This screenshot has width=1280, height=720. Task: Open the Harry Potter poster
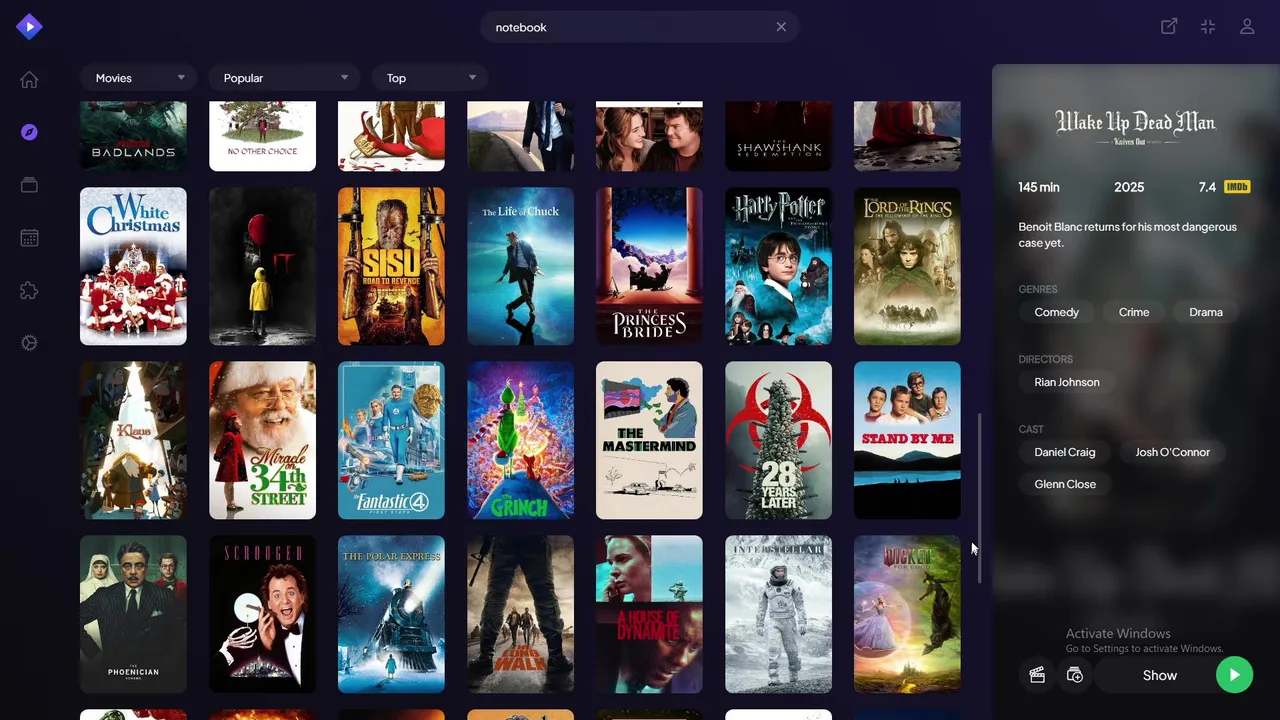coord(778,266)
